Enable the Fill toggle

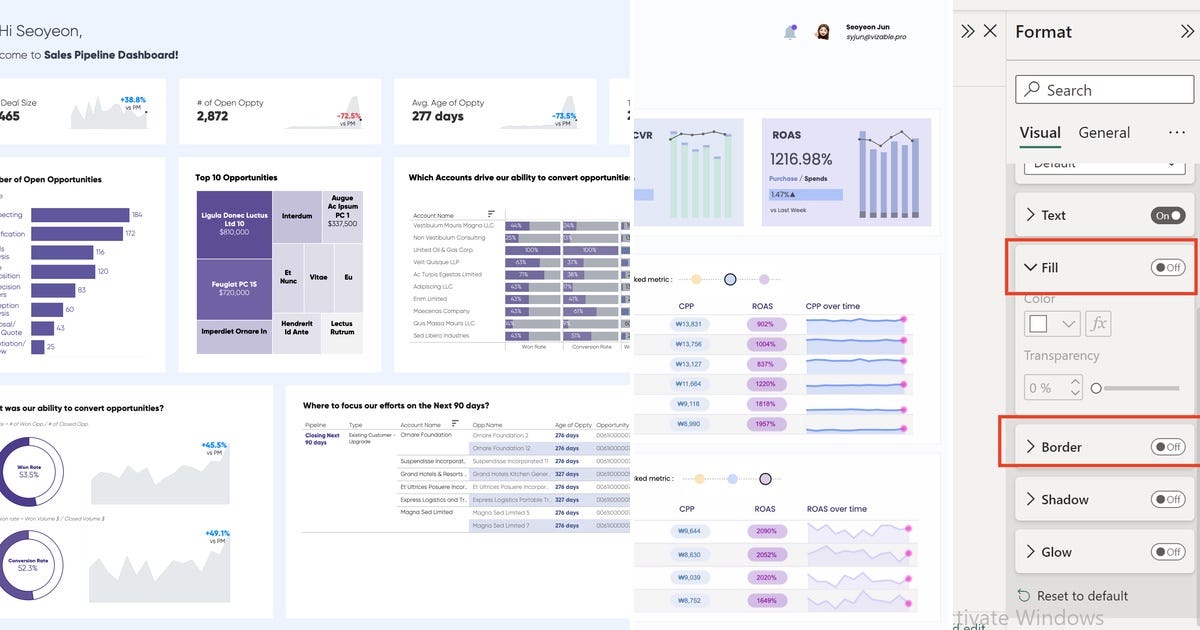coord(1168,267)
